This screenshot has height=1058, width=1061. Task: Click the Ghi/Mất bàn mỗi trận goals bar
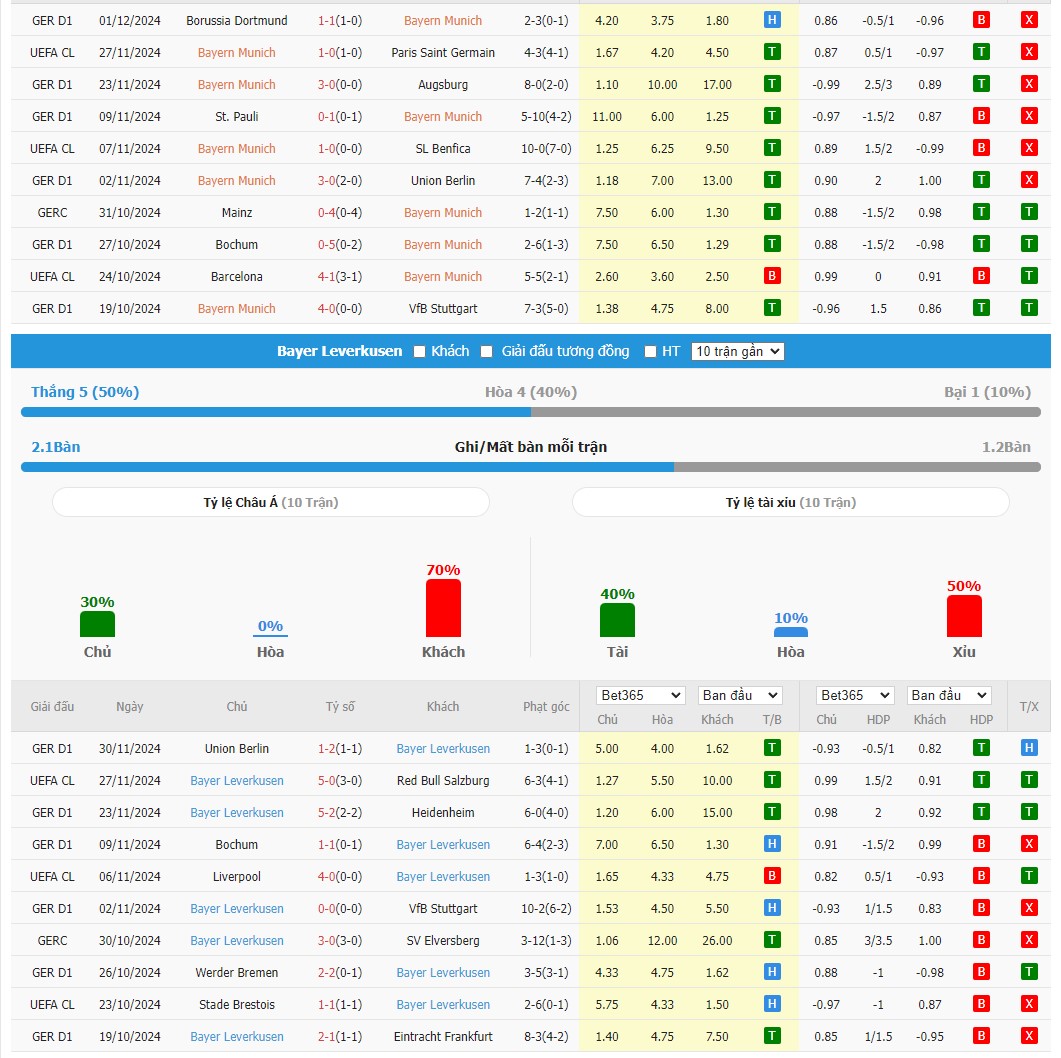pos(530,467)
